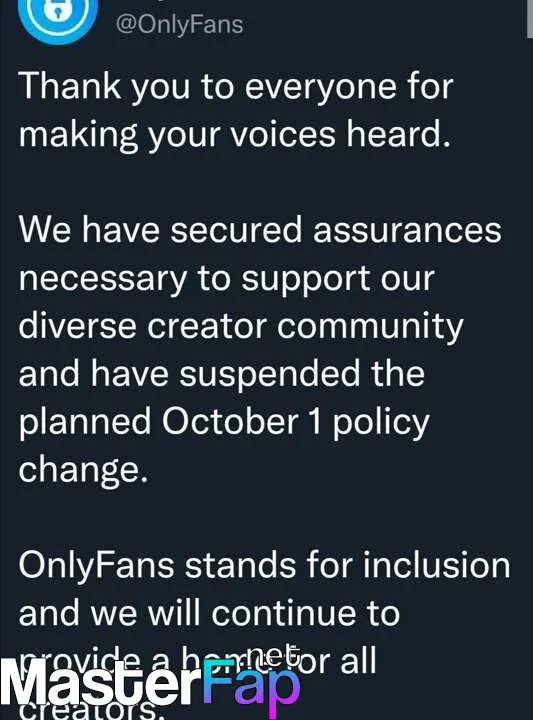Image resolution: width=533 pixels, height=720 pixels.
Task: Click the 'We have secured assurances' line
Action: (x=260, y=230)
